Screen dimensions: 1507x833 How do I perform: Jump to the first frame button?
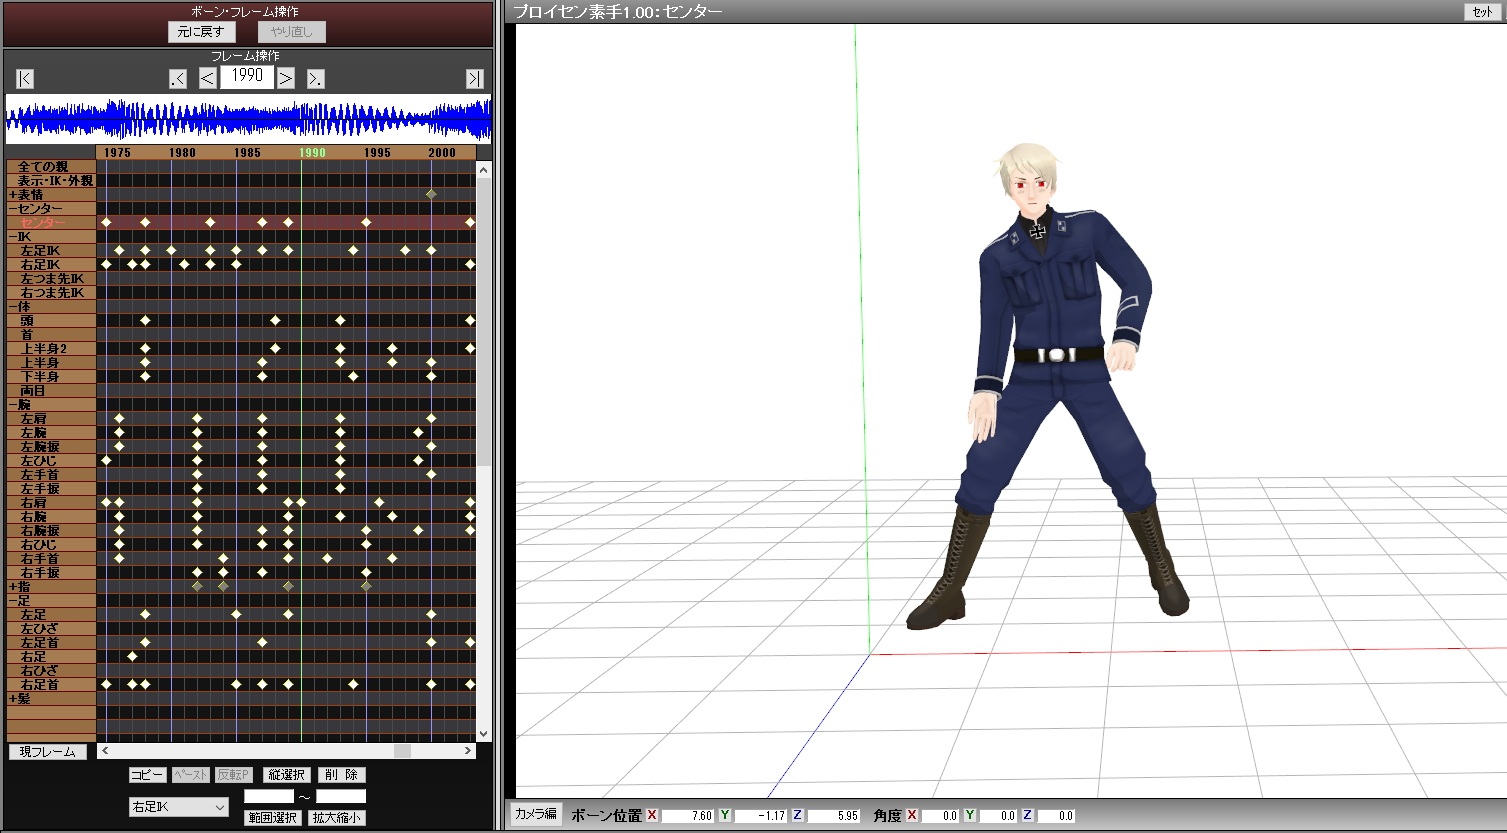coord(25,79)
